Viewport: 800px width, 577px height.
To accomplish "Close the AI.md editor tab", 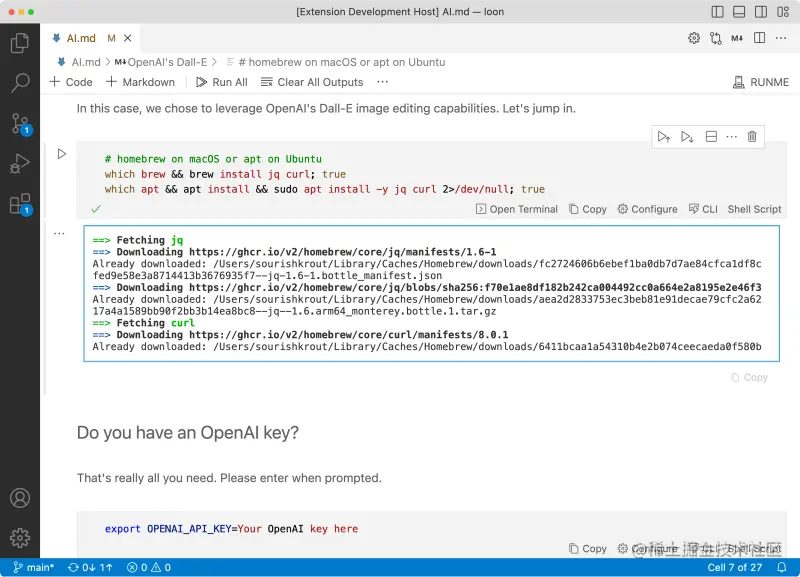I will click(x=128, y=38).
